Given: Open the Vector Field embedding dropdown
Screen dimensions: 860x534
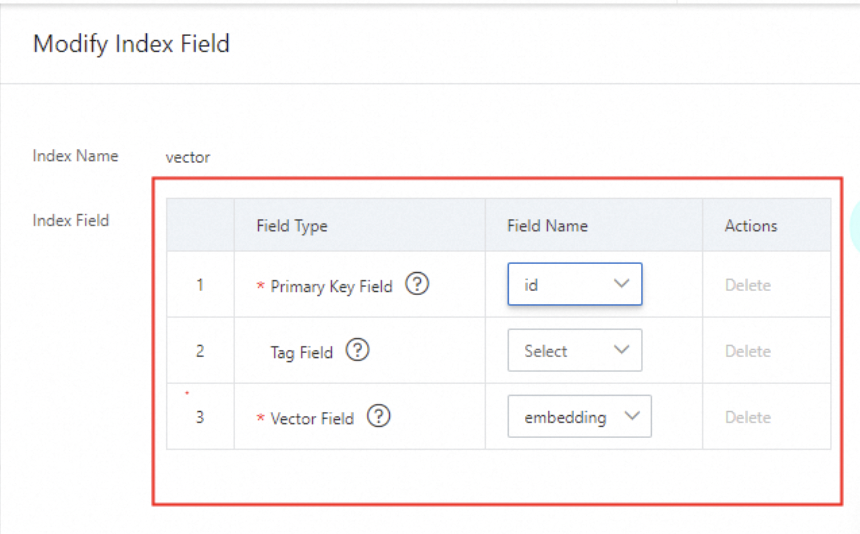Looking at the screenshot, I should point(579,417).
